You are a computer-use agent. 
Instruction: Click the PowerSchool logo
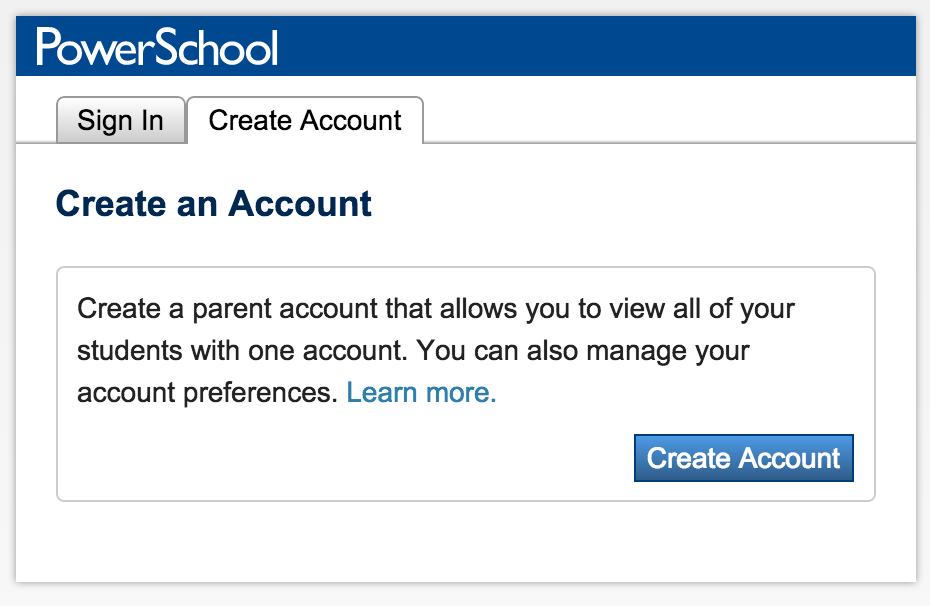[x=157, y=48]
